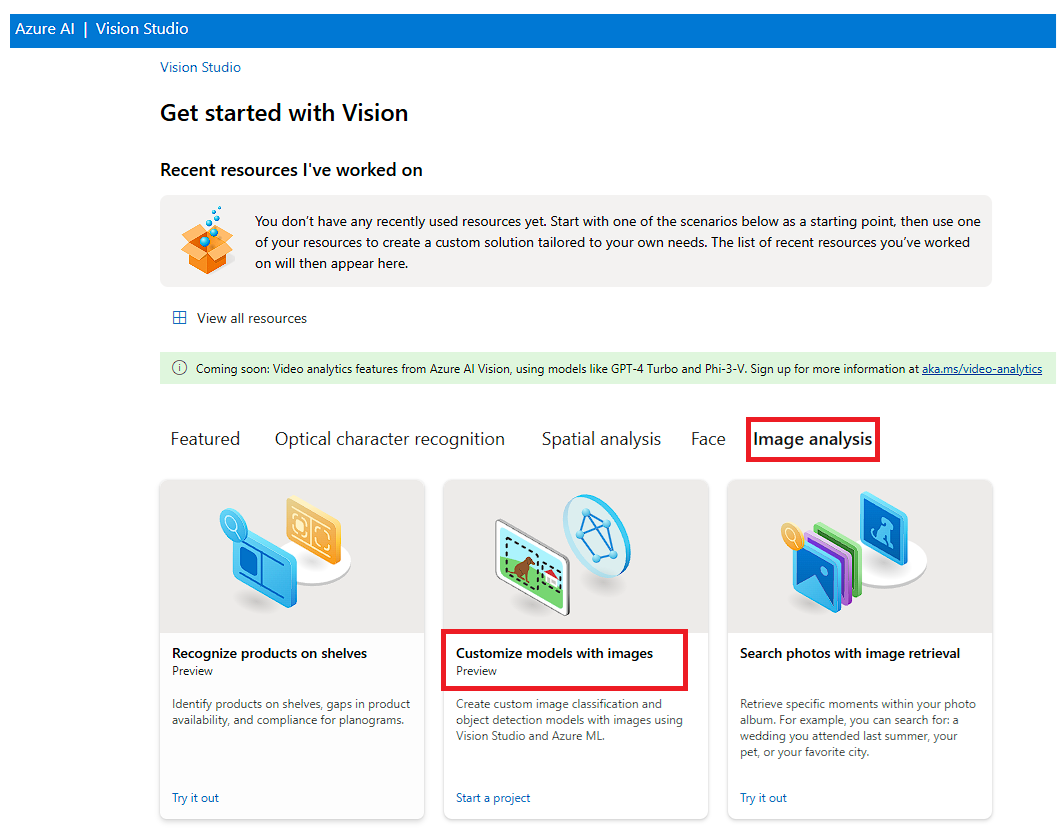
Task: Click the orange box illustration icon
Action: 207,240
